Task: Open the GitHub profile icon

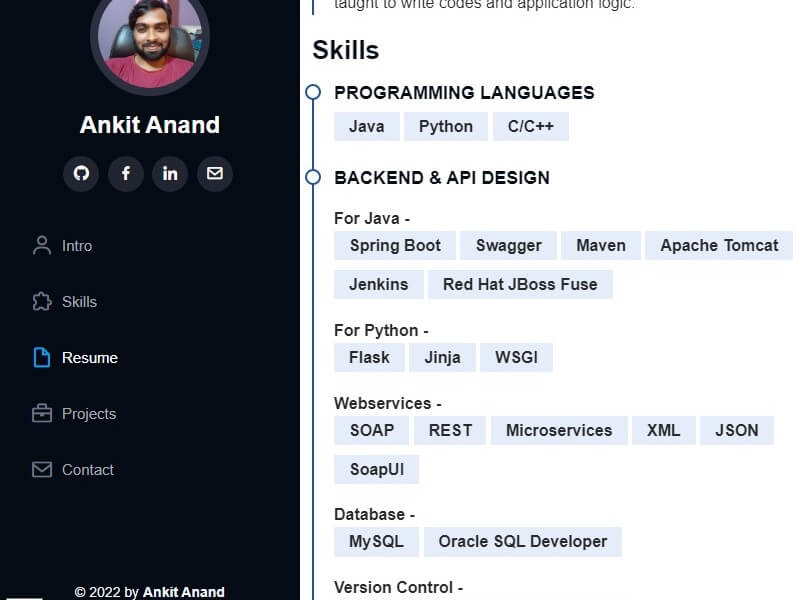Action: (x=81, y=174)
